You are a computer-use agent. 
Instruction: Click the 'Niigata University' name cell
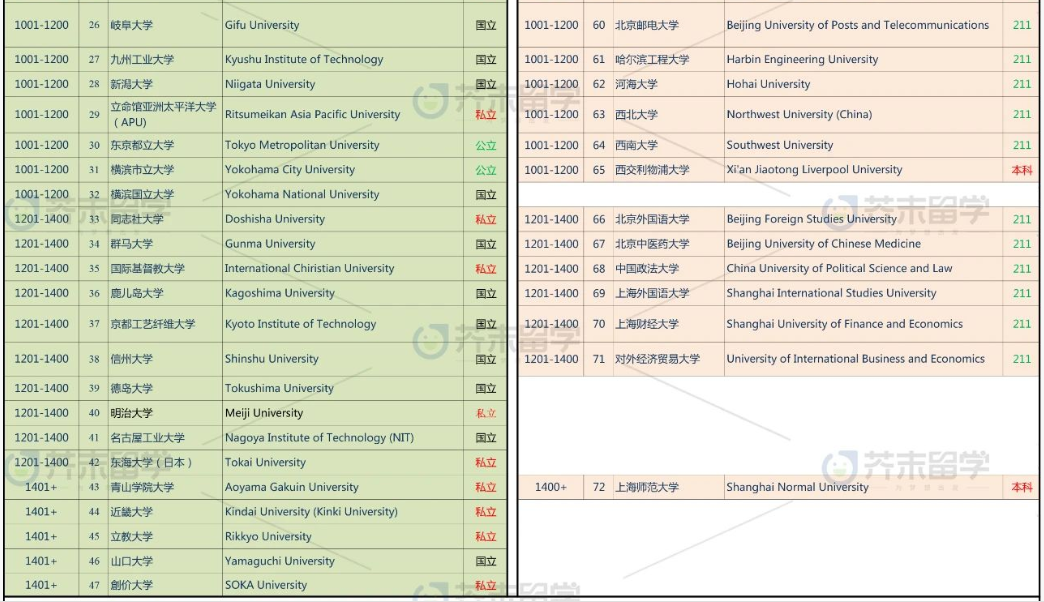coord(343,85)
